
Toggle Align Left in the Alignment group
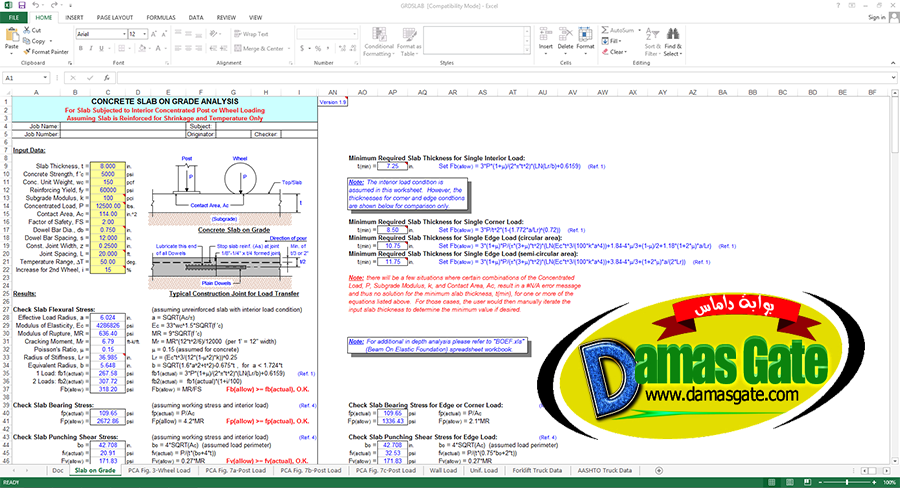point(178,49)
